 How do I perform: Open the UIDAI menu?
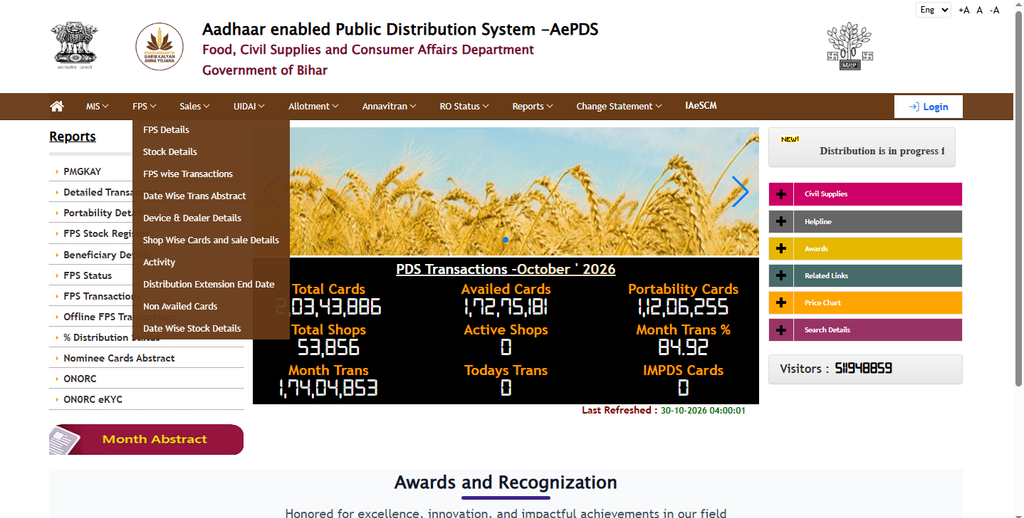click(x=249, y=106)
